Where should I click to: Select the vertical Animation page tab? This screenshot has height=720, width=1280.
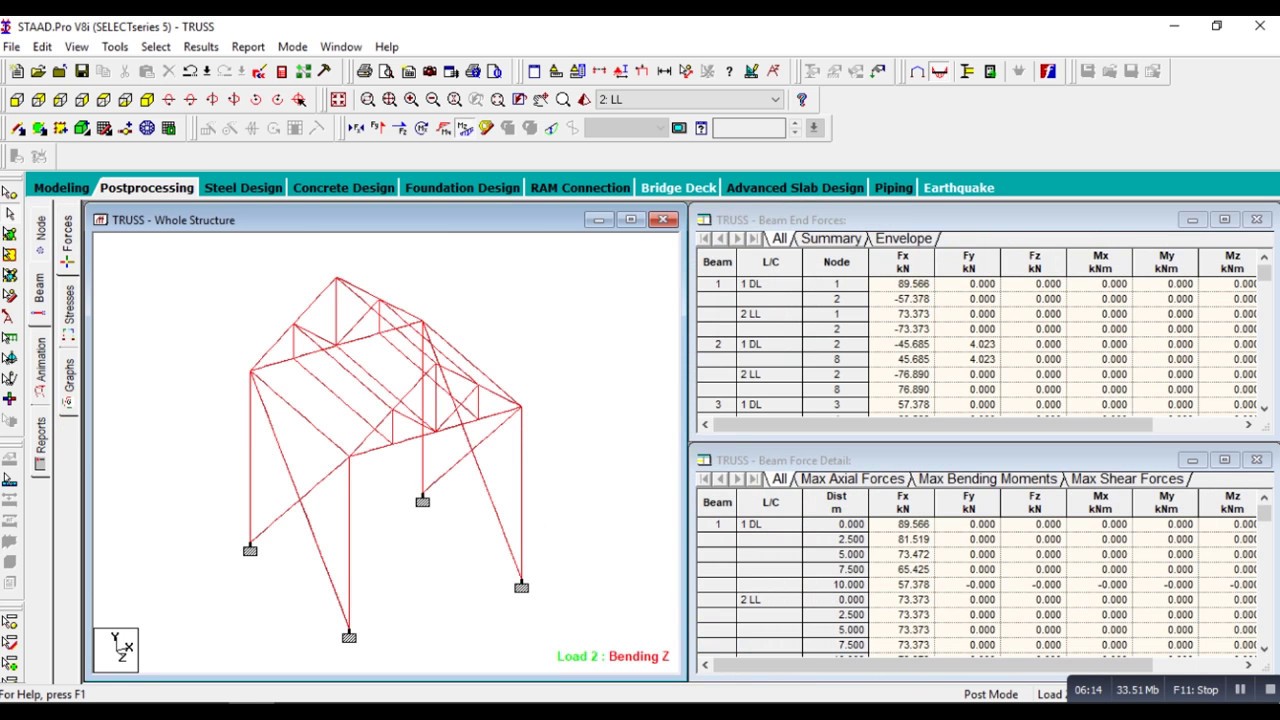click(x=40, y=367)
